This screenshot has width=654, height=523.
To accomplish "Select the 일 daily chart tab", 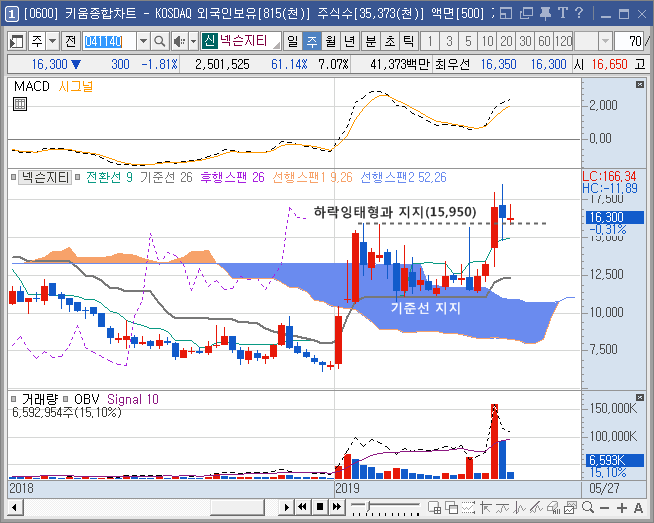I will [293, 41].
